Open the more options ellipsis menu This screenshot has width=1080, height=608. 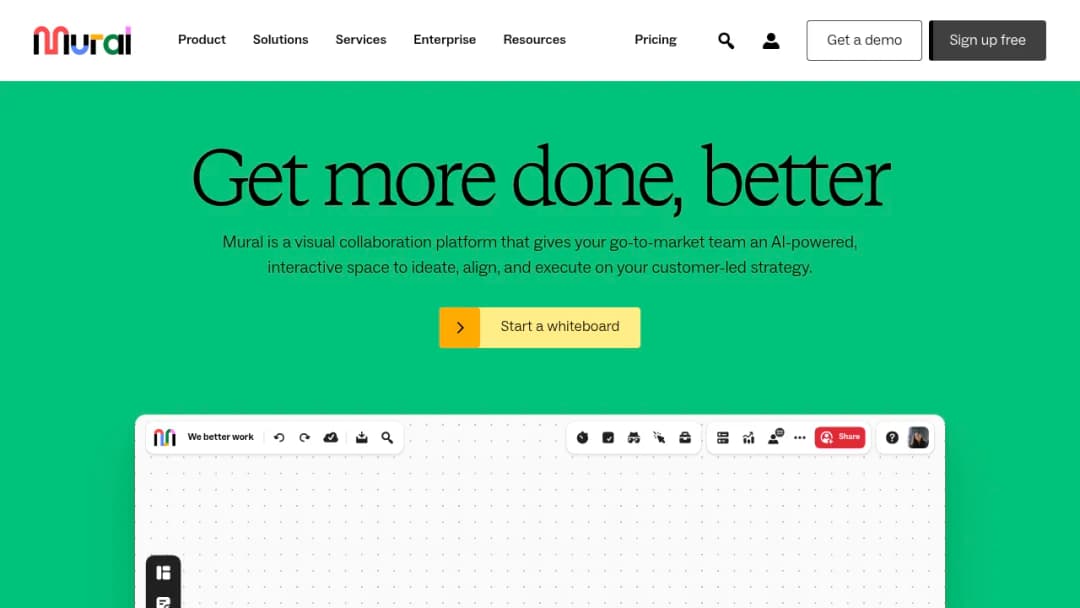pos(800,437)
